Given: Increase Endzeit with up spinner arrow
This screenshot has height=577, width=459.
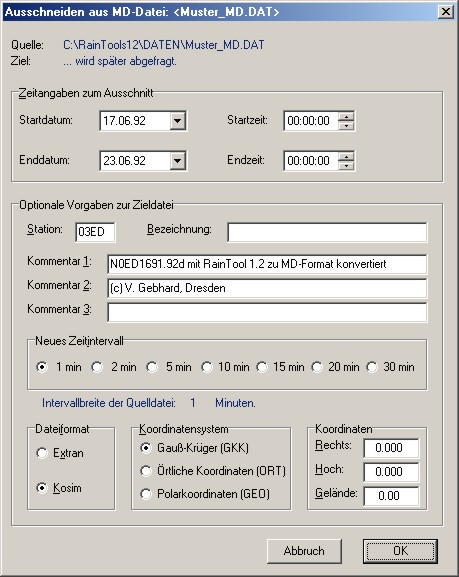Looking at the screenshot, I should 346,156.
